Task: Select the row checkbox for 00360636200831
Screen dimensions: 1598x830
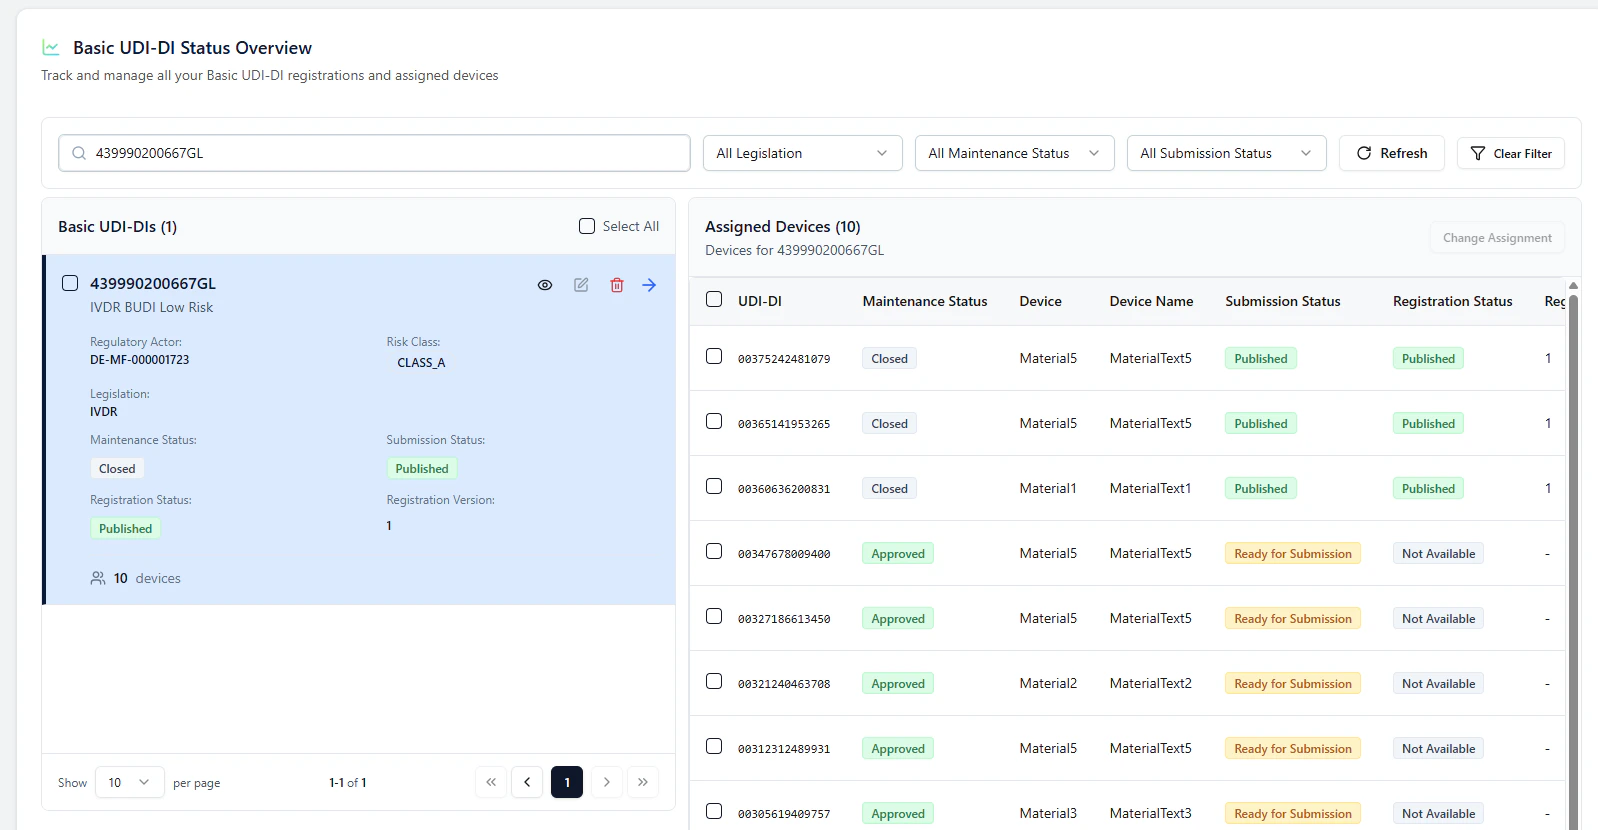Action: [x=714, y=486]
